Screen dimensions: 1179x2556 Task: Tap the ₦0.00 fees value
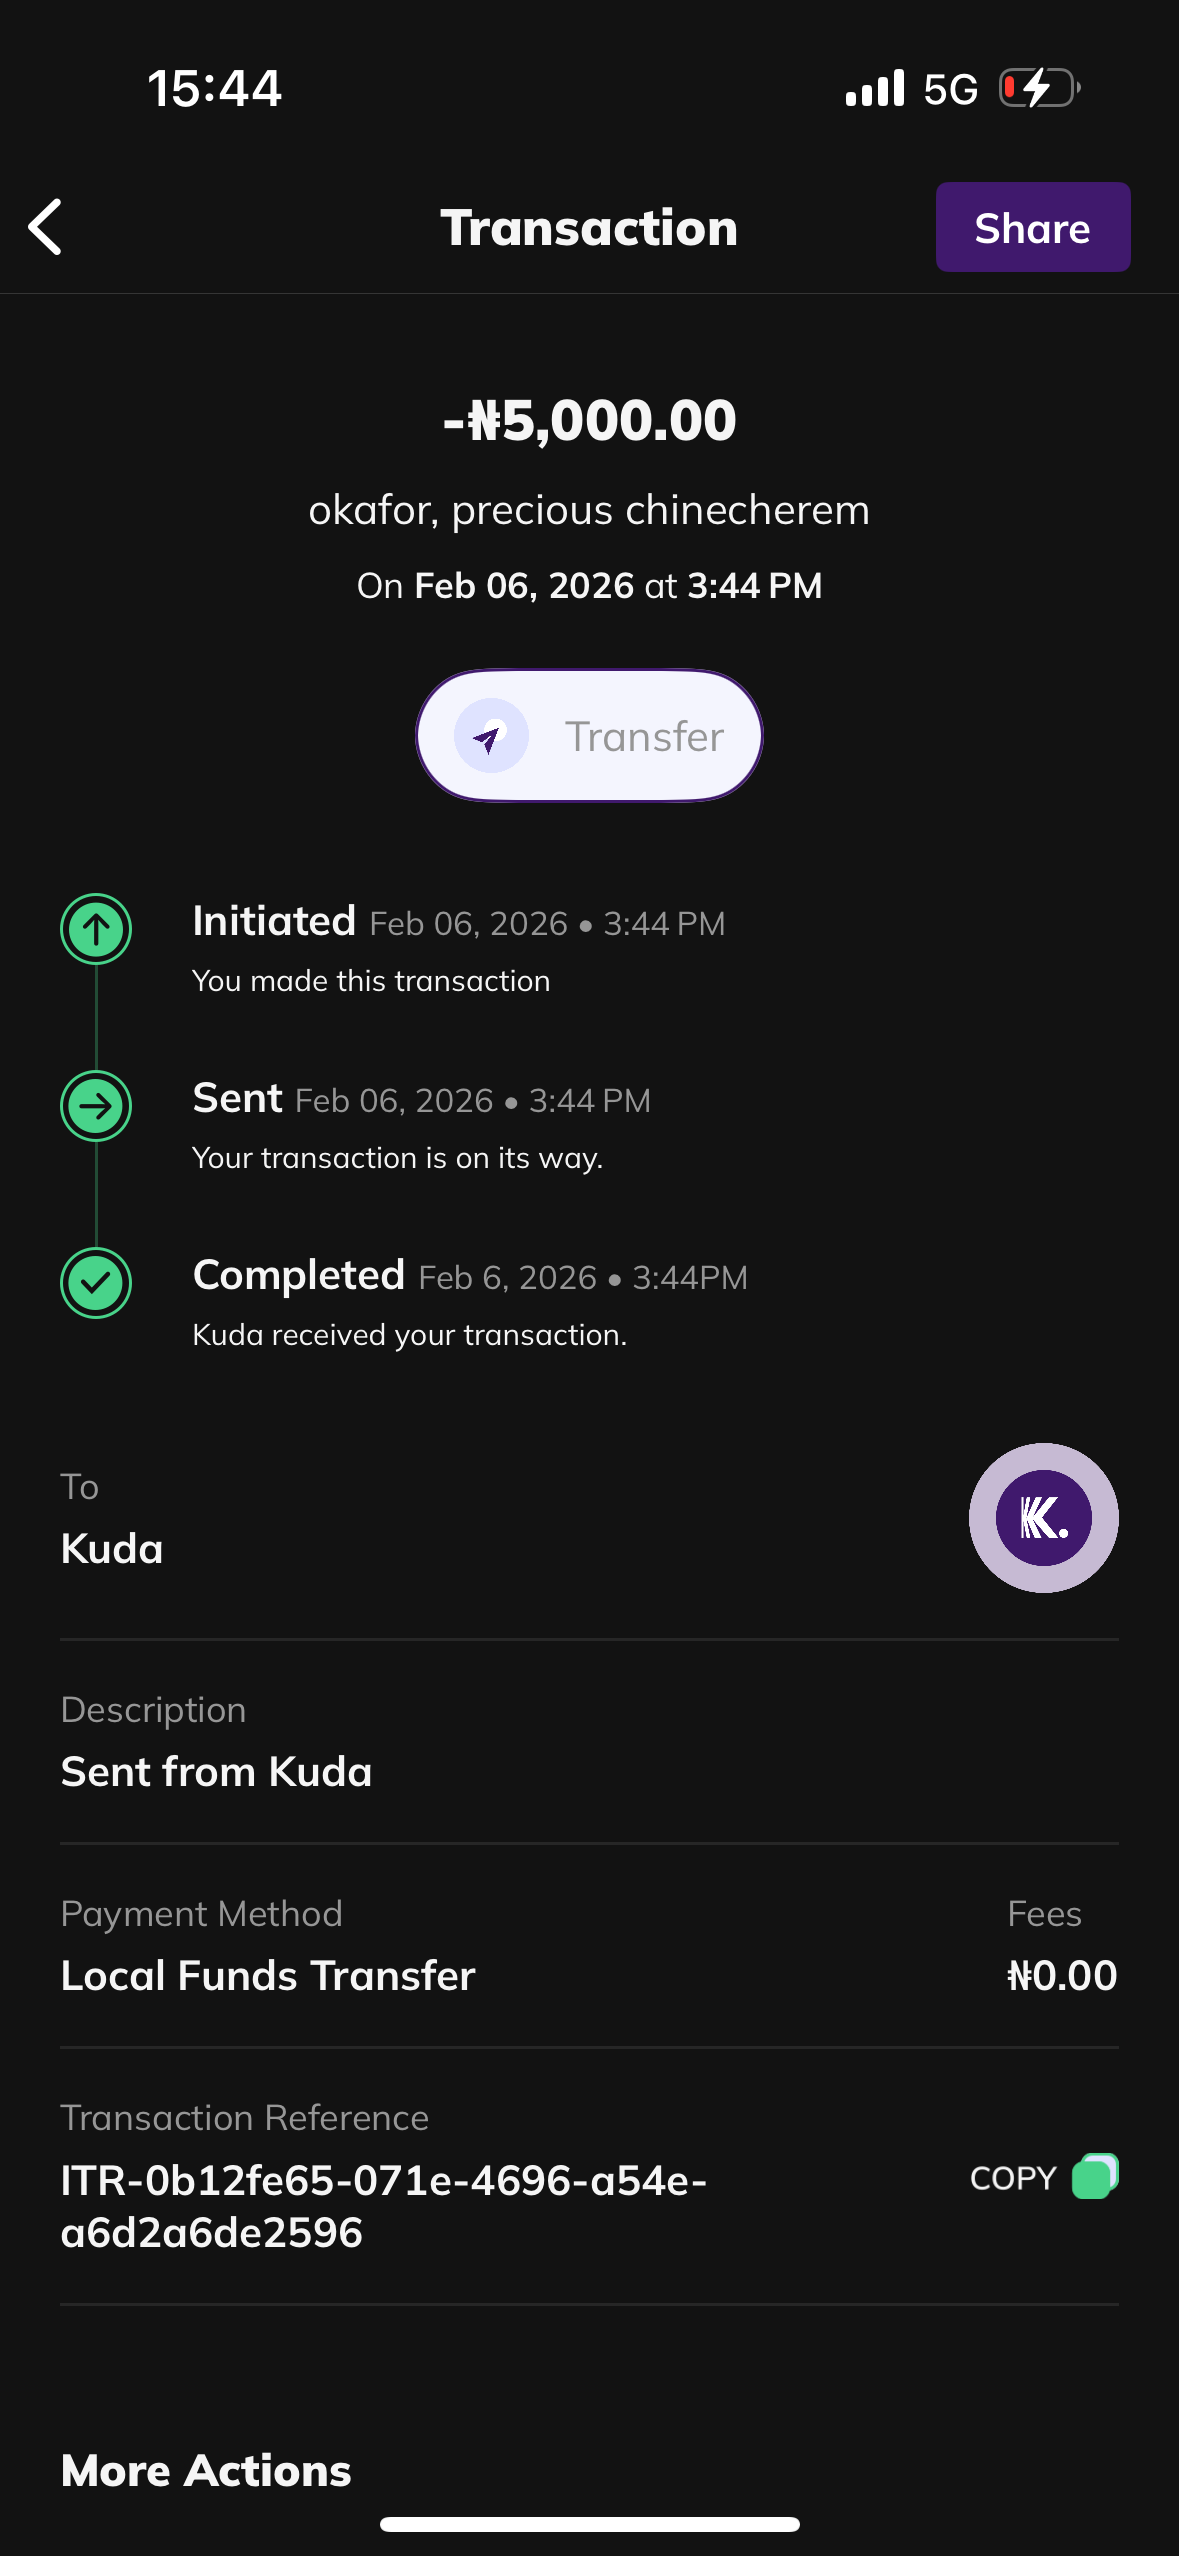tap(1062, 1976)
